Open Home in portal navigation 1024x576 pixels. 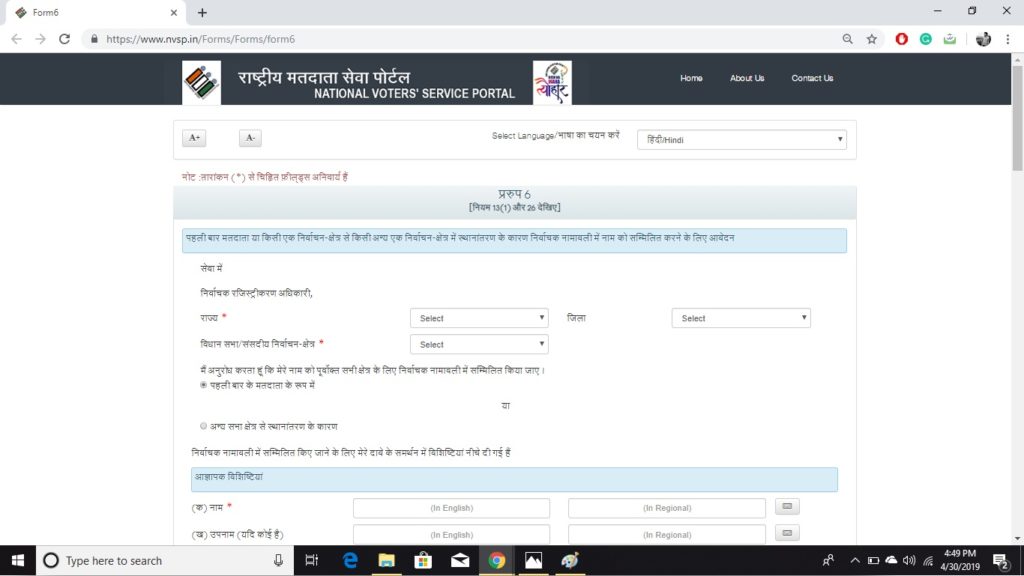[x=691, y=78]
